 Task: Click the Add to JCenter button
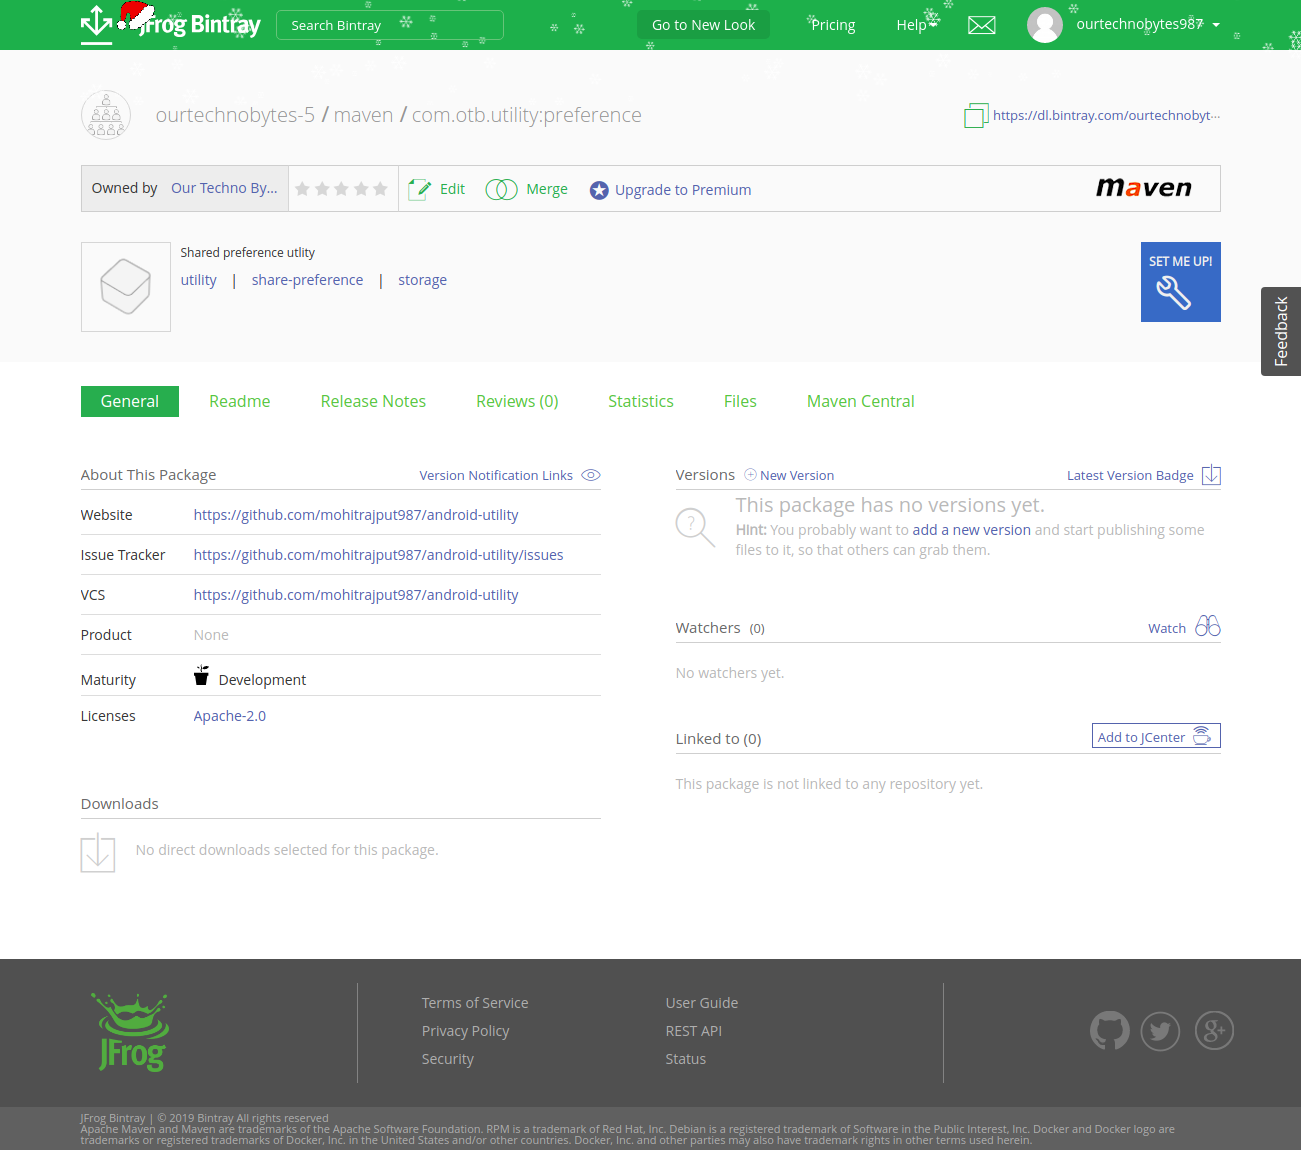coord(1156,736)
